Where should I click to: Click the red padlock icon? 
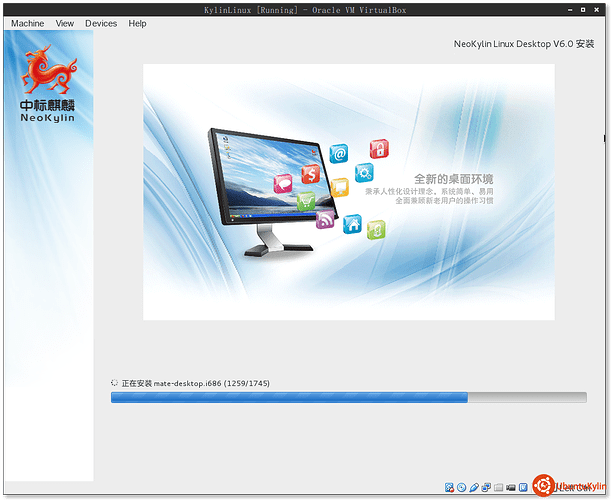(x=379, y=150)
